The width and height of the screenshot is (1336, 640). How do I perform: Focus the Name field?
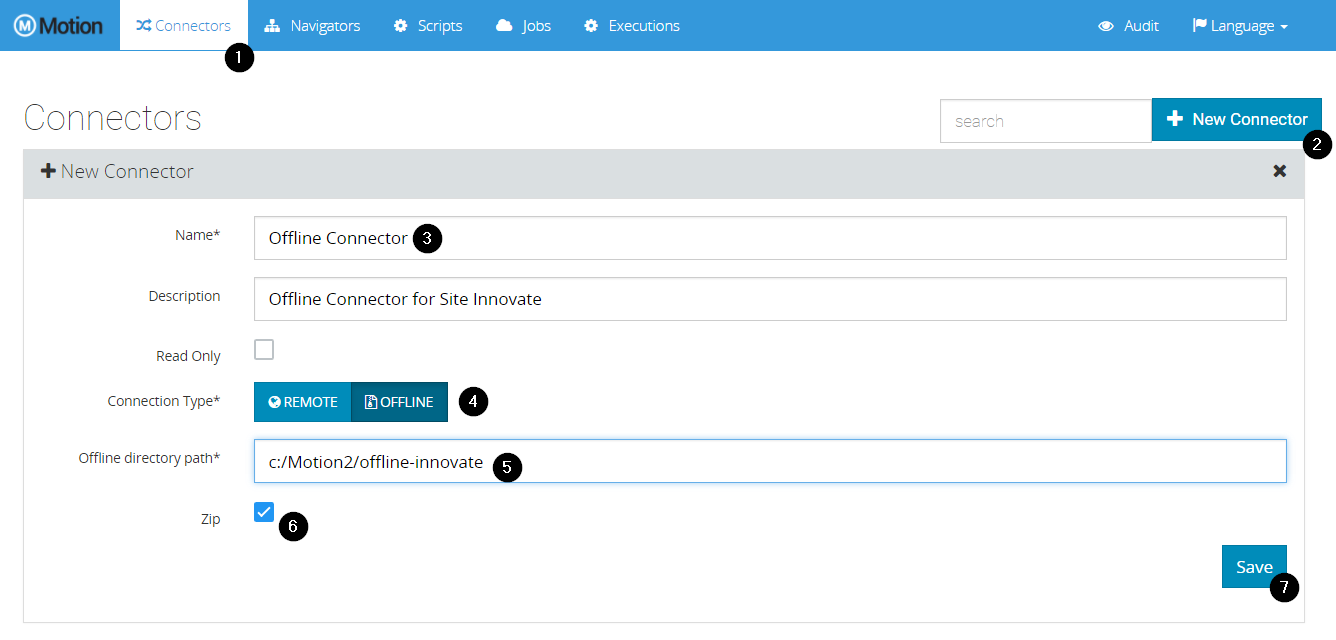pos(770,238)
